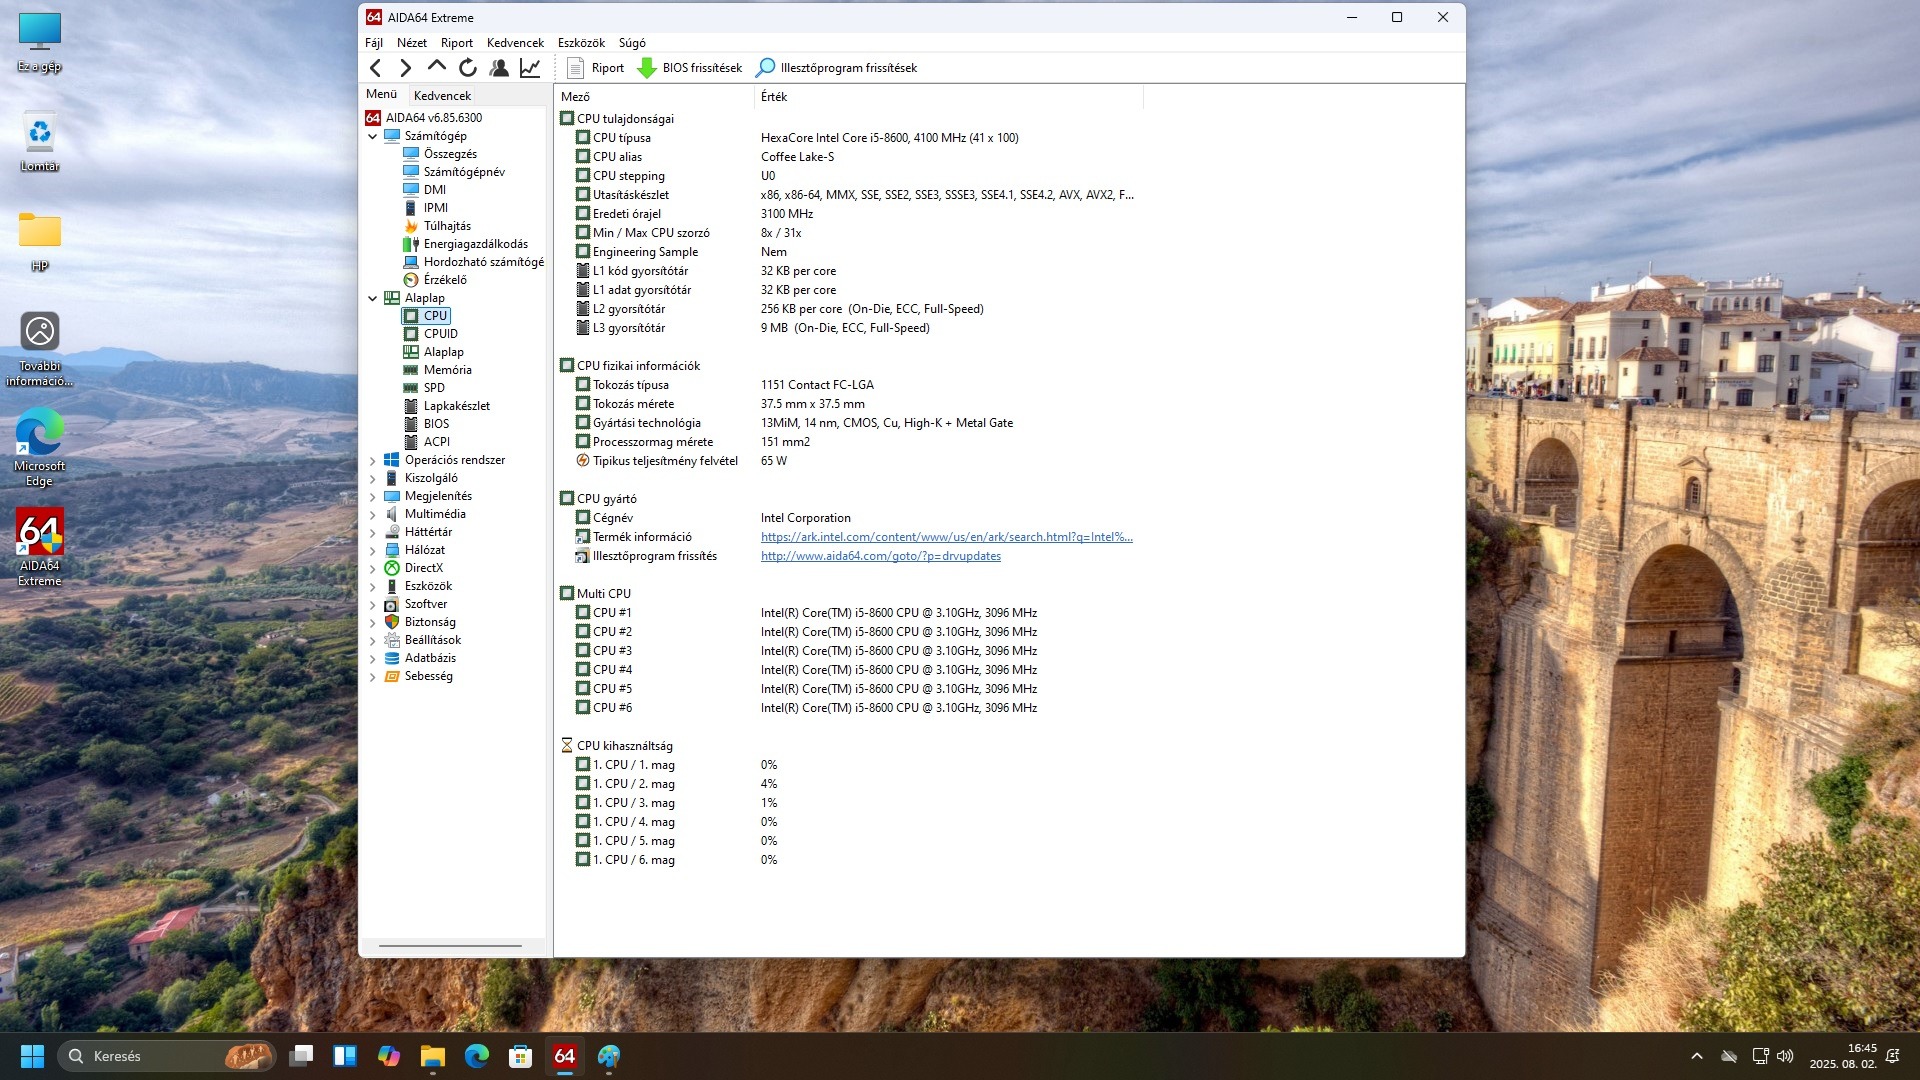Open the Eszközök menu
Viewport: 1920px width, 1080px height.
pyautogui.click(x=581, y=43)
